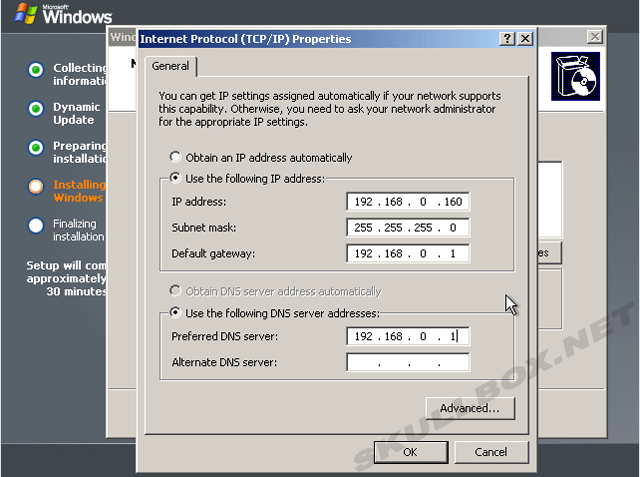
Task: Click the Dynamic Update step label
Action: point(77,113)
